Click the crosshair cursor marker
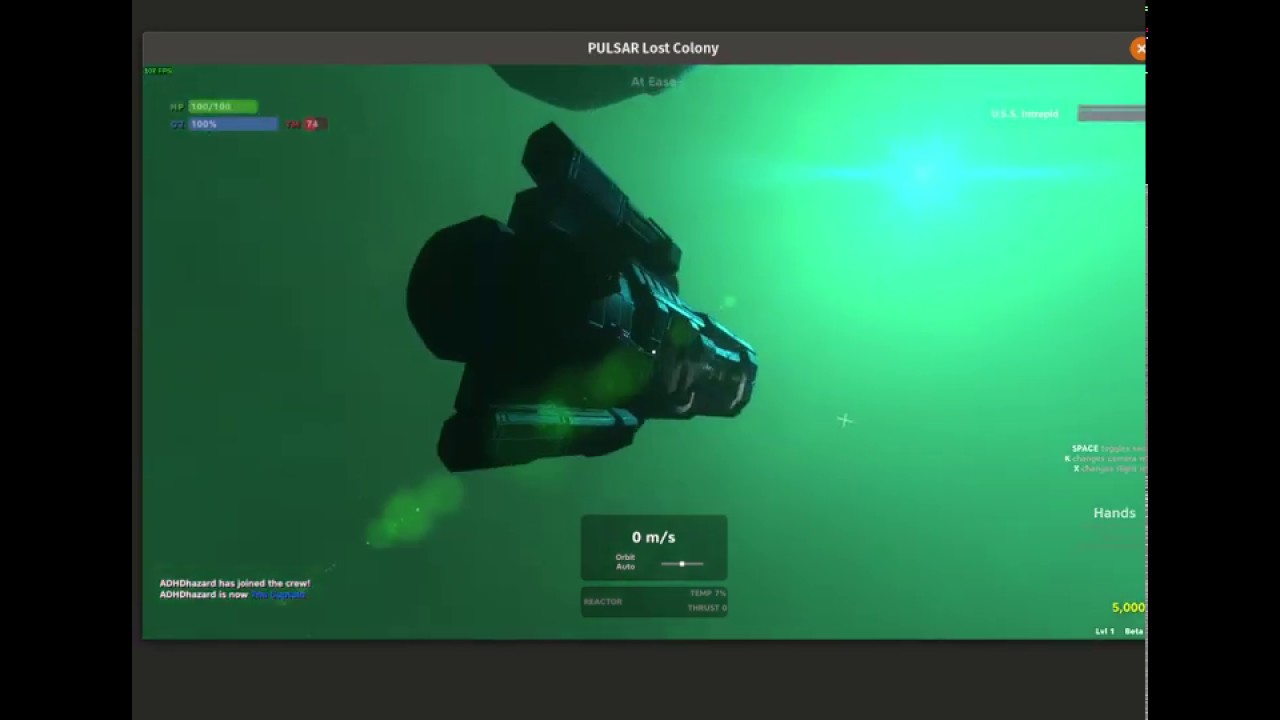 (x=845, y=420)
